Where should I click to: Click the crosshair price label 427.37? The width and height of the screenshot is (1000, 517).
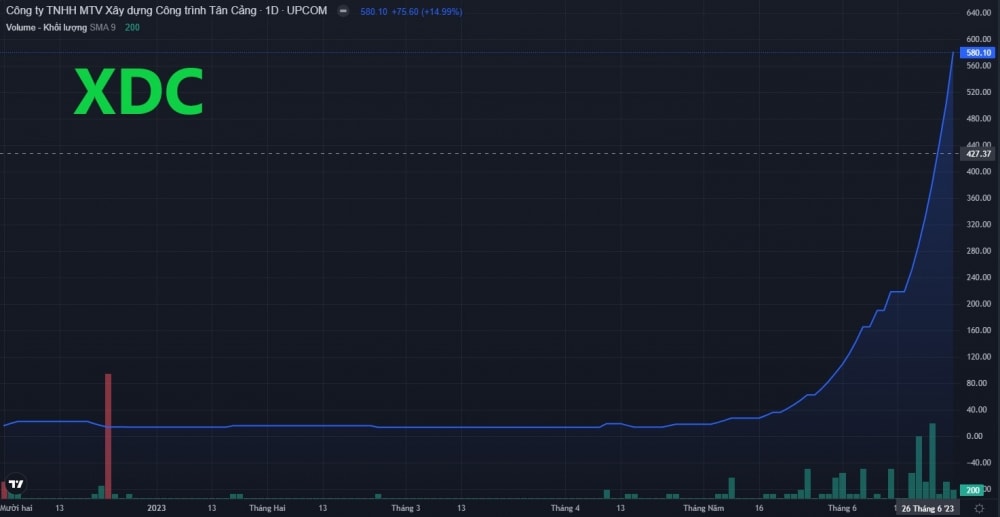(978, 154)
